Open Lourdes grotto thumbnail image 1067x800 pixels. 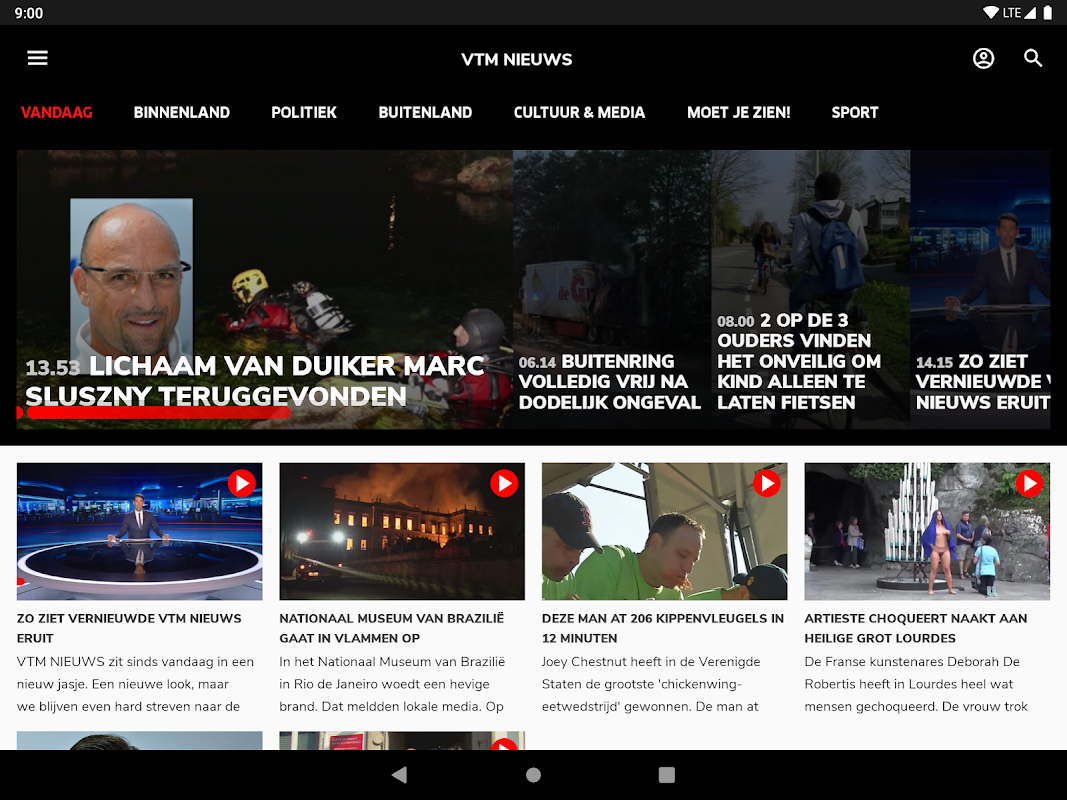coord(927,531)
